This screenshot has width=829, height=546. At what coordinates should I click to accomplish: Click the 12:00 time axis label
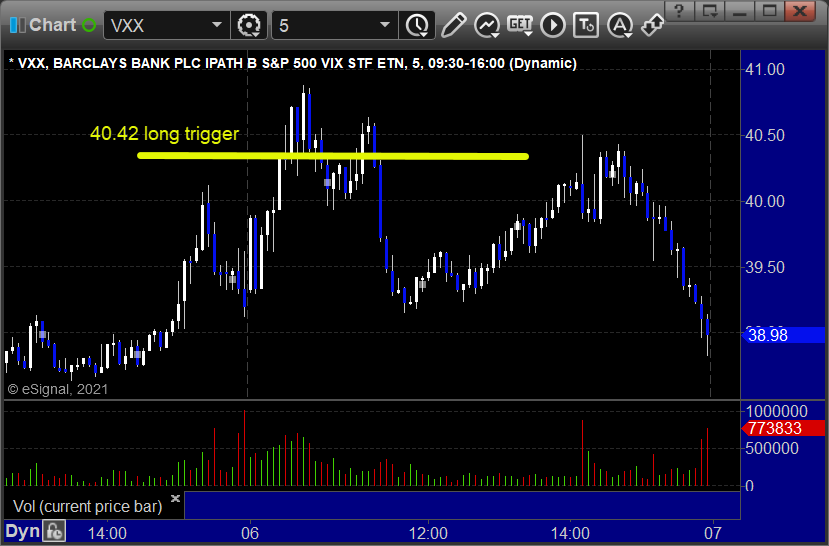[428, 533]
